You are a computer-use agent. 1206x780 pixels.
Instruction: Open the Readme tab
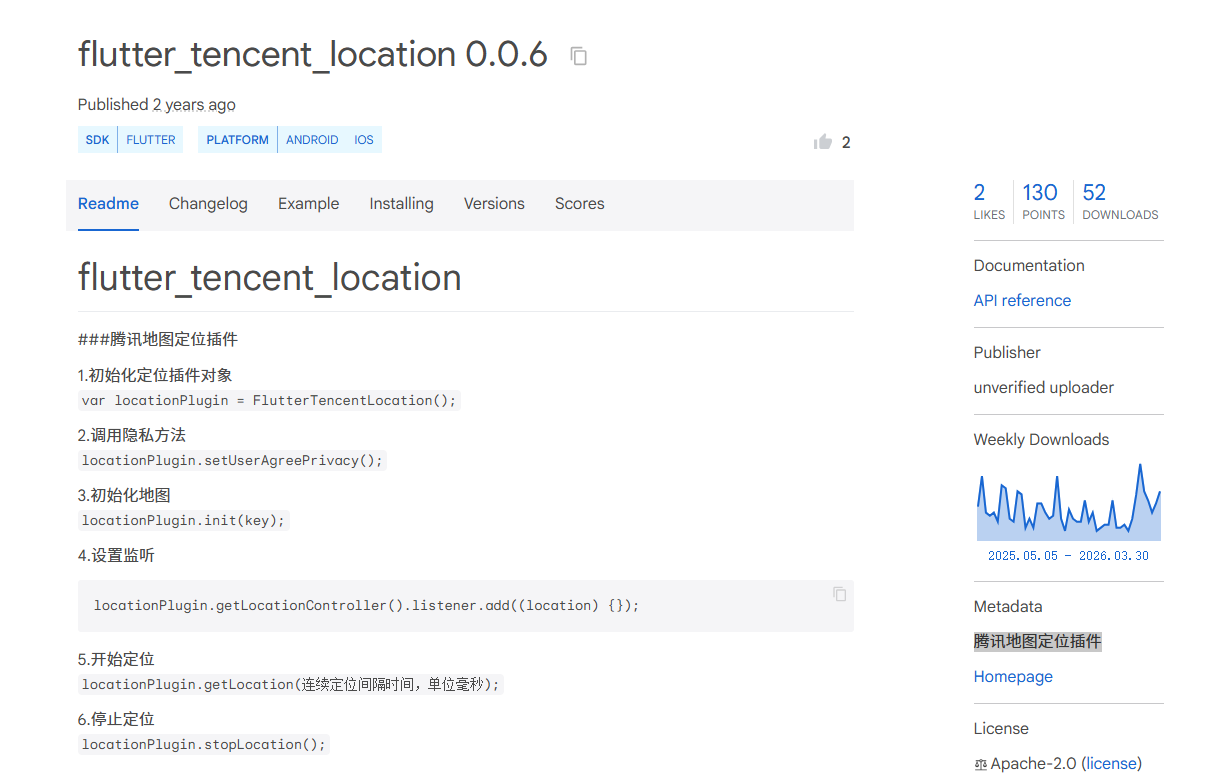[x=108, y=204]
